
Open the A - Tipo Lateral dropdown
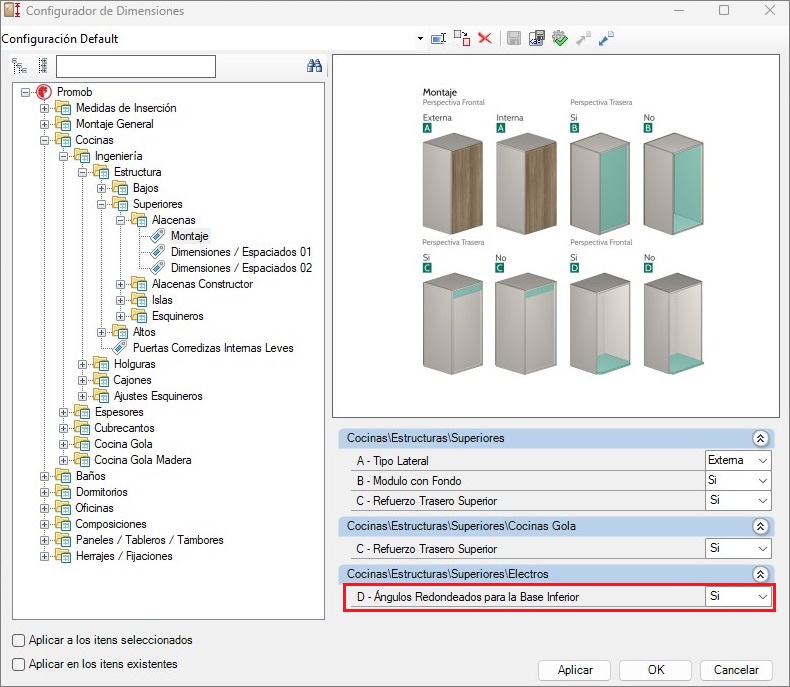tap(763, 460)
